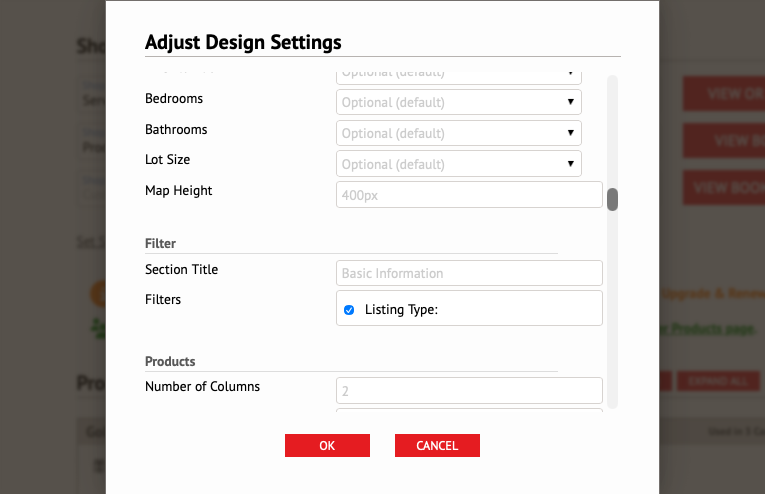
Task: Click the scrollbar track below the thumb
Action: point(612,307)
